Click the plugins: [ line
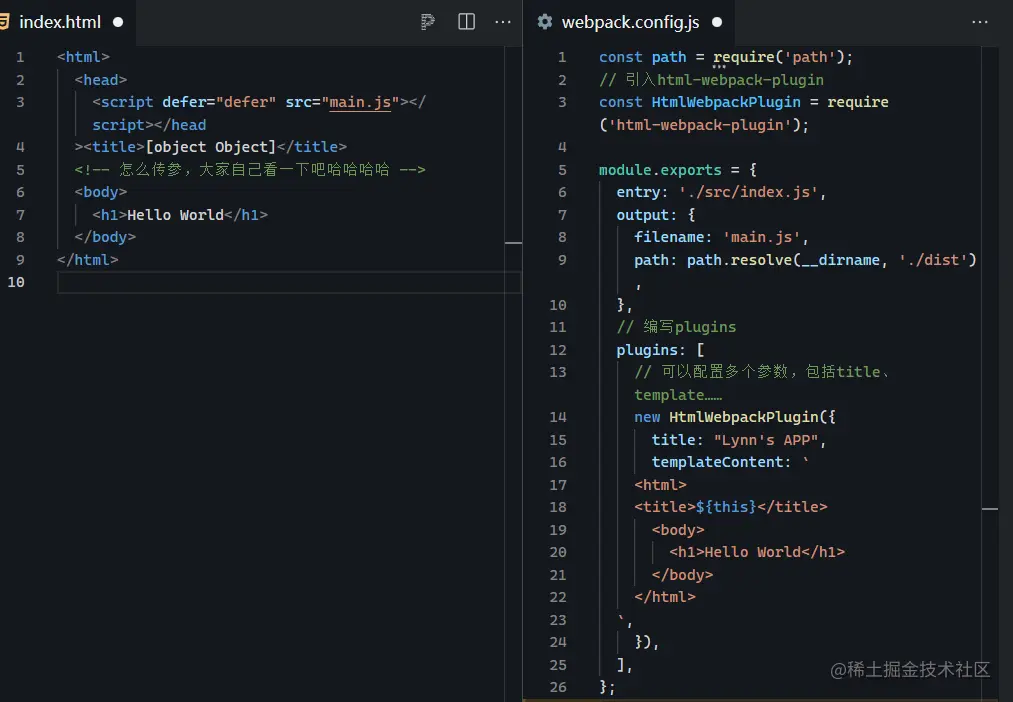Viewport: 1013px width, 702px height. (660, 349)
